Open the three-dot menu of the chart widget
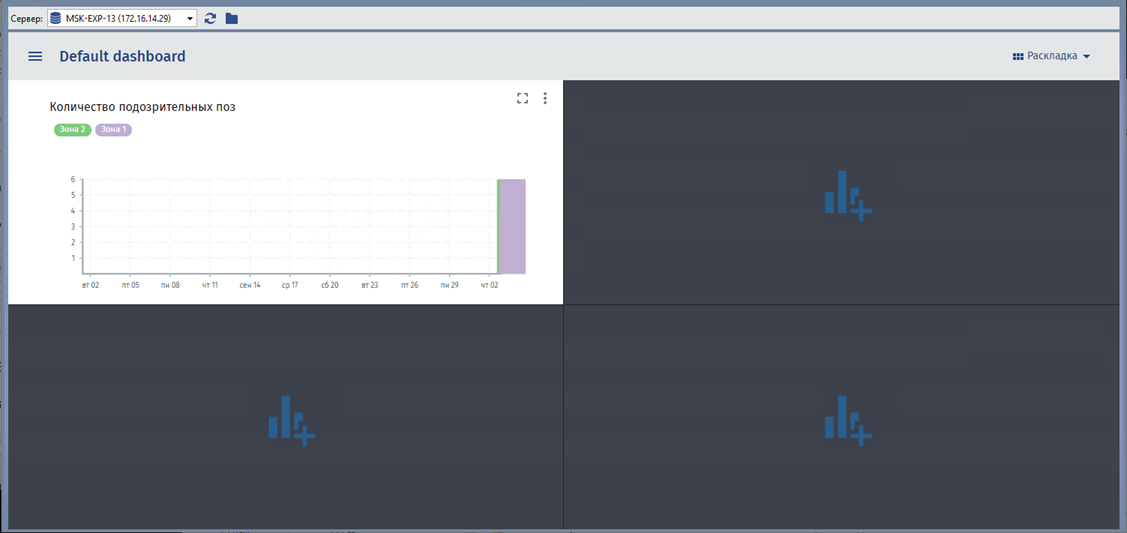 point(545,98)
